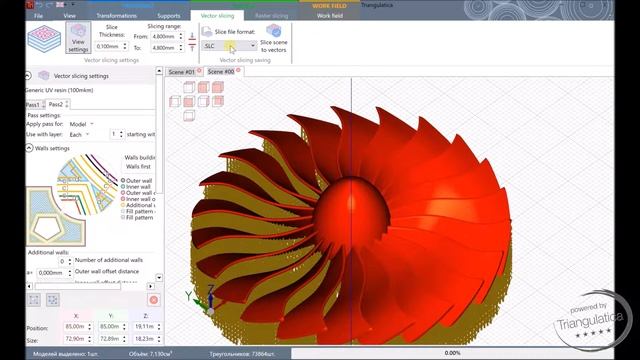The height and width of the screenshot is (360, 640).
Task: Select first view cube in middle row
Action: coord(175,101)
